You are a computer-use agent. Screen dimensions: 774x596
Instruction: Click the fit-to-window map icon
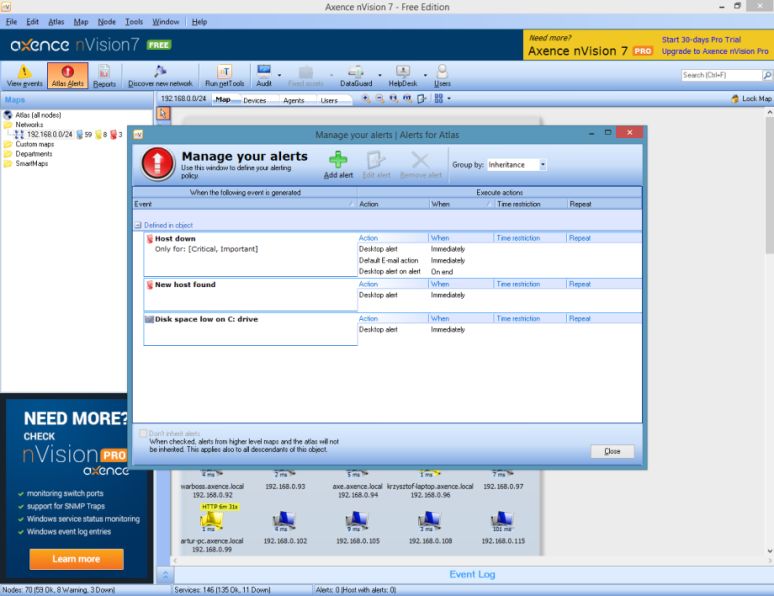coord(407,99)
